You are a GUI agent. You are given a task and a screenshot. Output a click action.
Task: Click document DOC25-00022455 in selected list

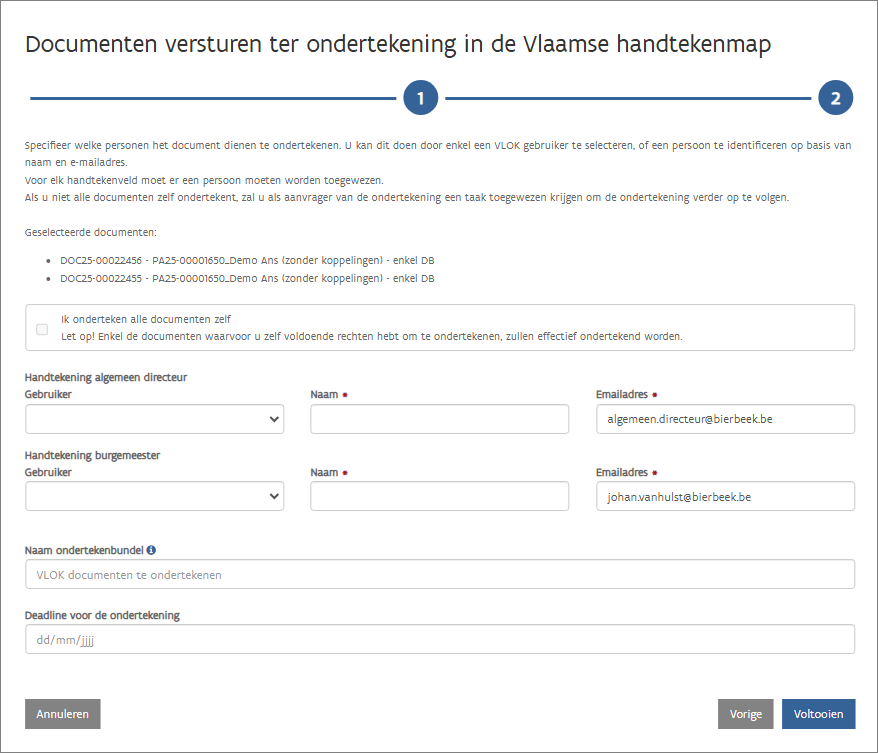[246, 279]
